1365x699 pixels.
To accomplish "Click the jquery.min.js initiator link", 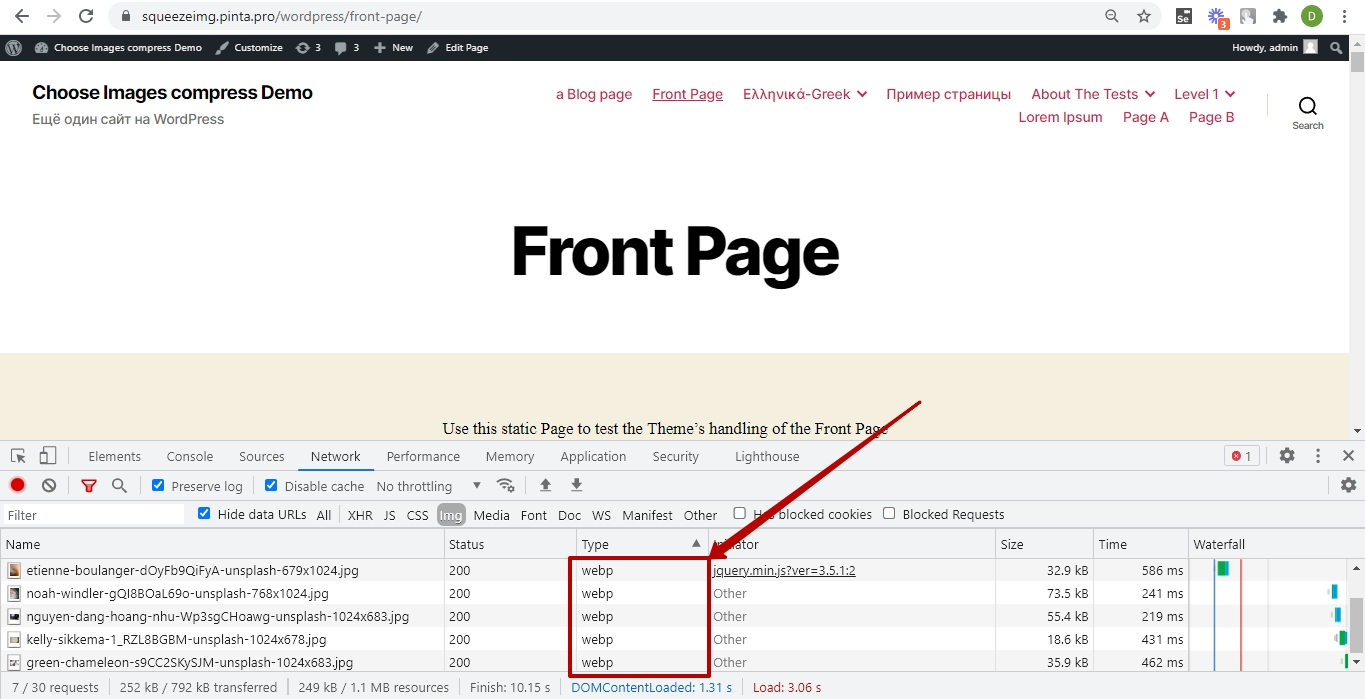I will [784, 570].
